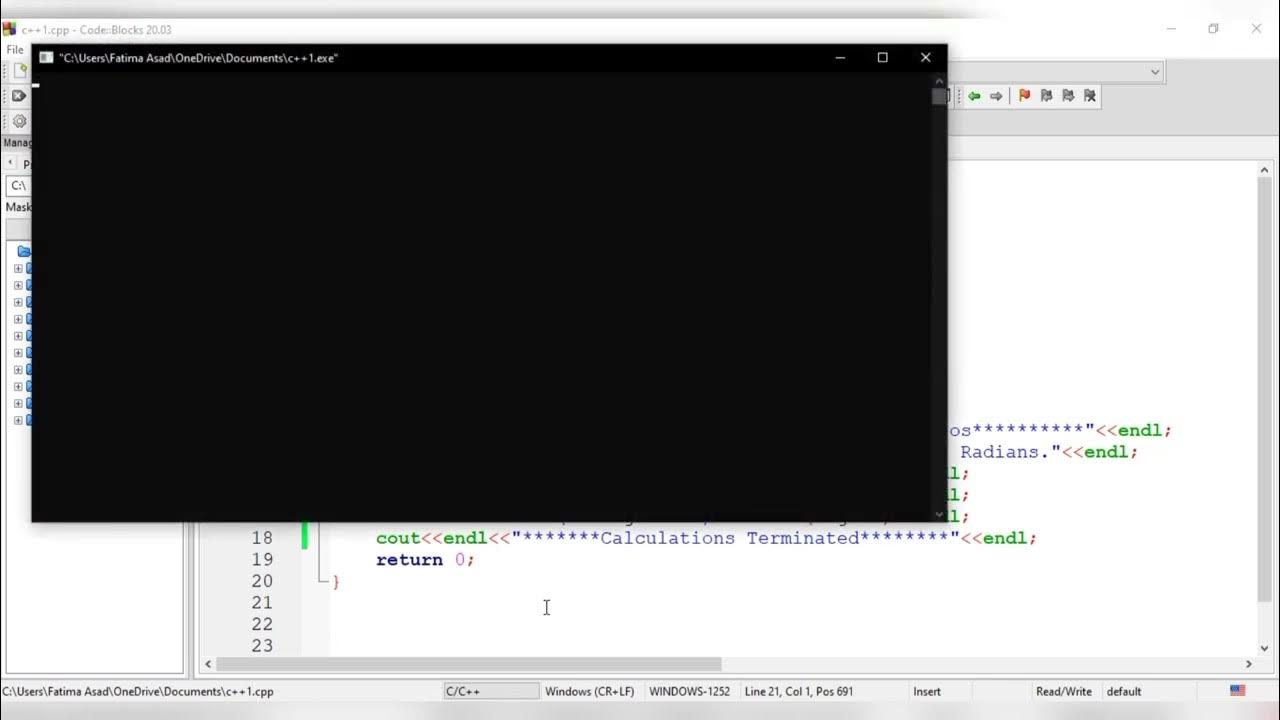Click the Code::Blocks logo in the title bar

coord(9,29)
